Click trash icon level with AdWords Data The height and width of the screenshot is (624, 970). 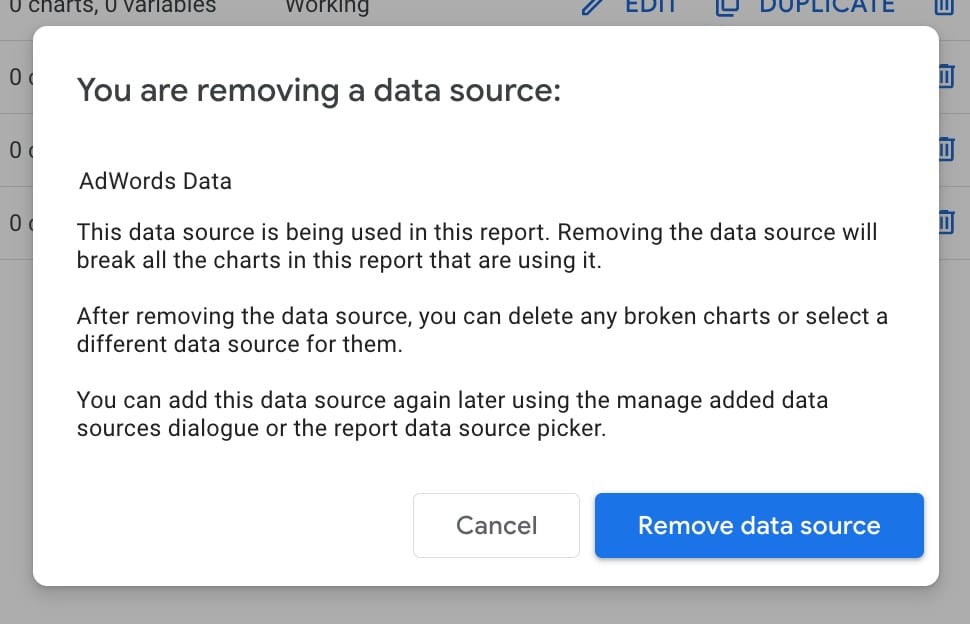point(946,149)
